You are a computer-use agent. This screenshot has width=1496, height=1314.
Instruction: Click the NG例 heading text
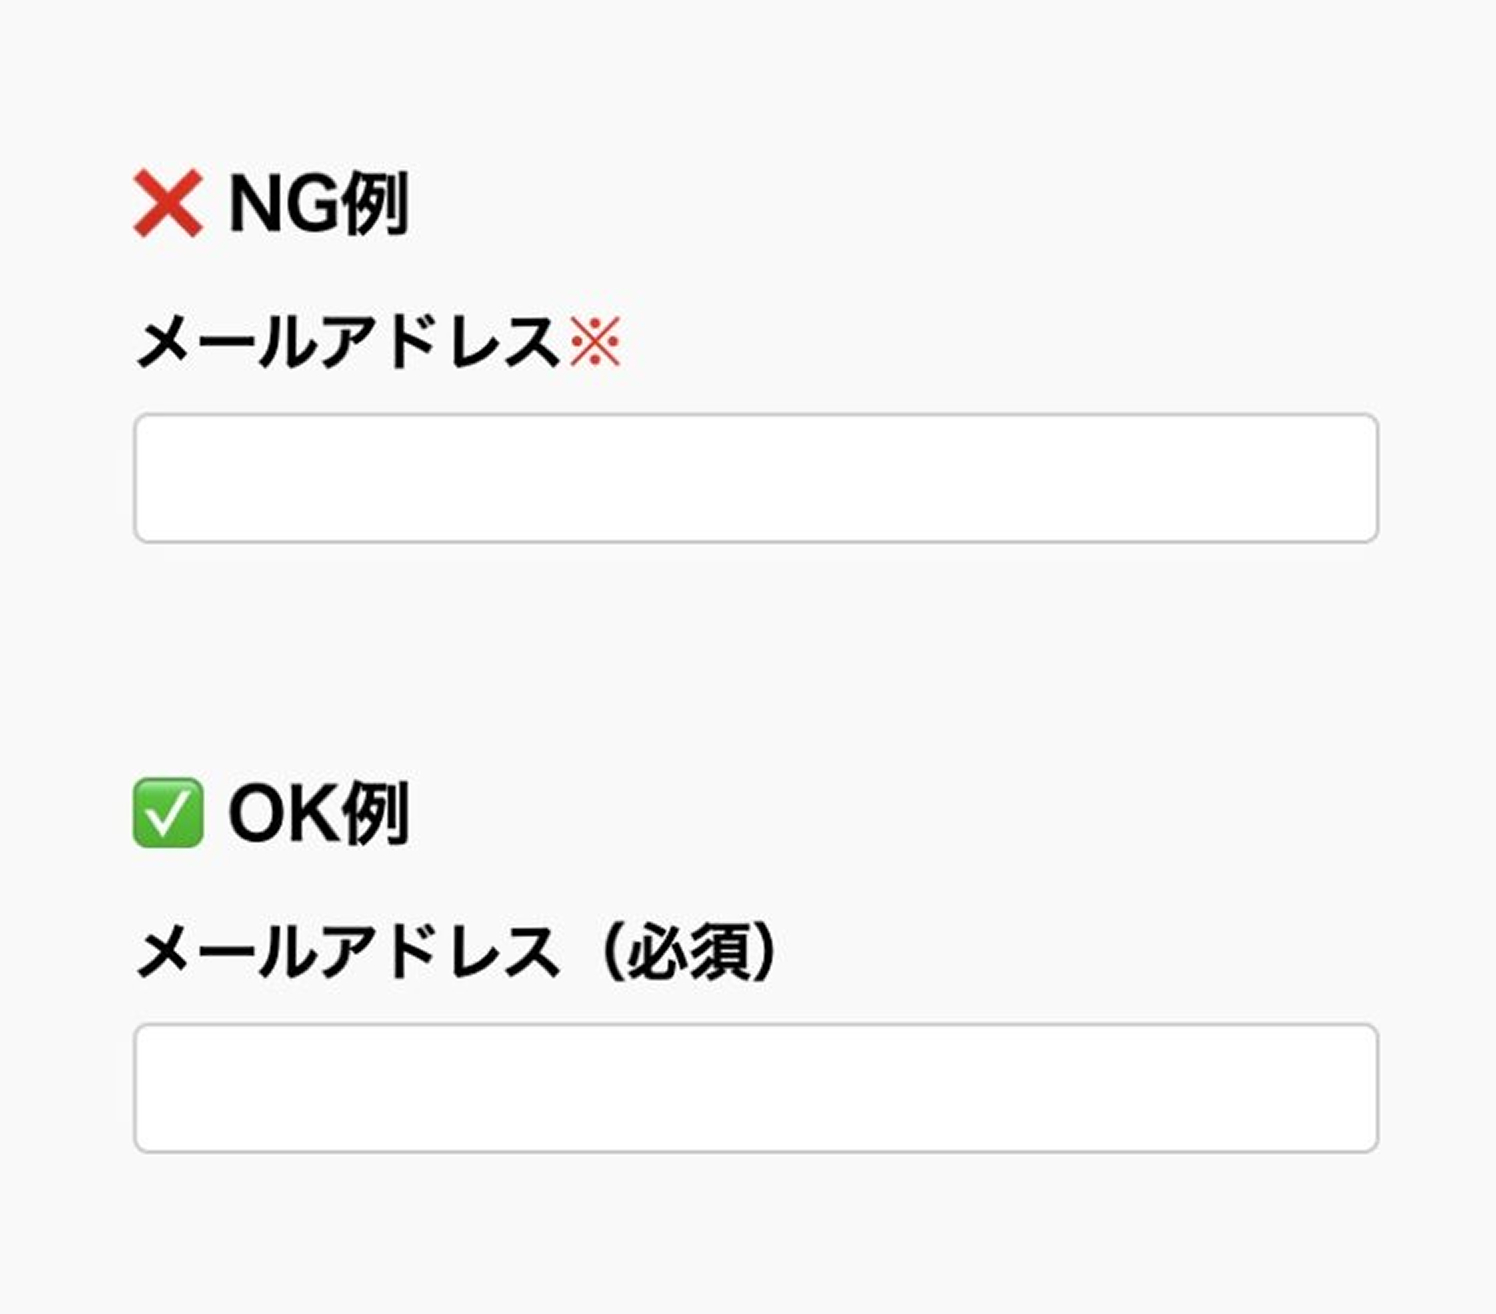click(318, 204)
